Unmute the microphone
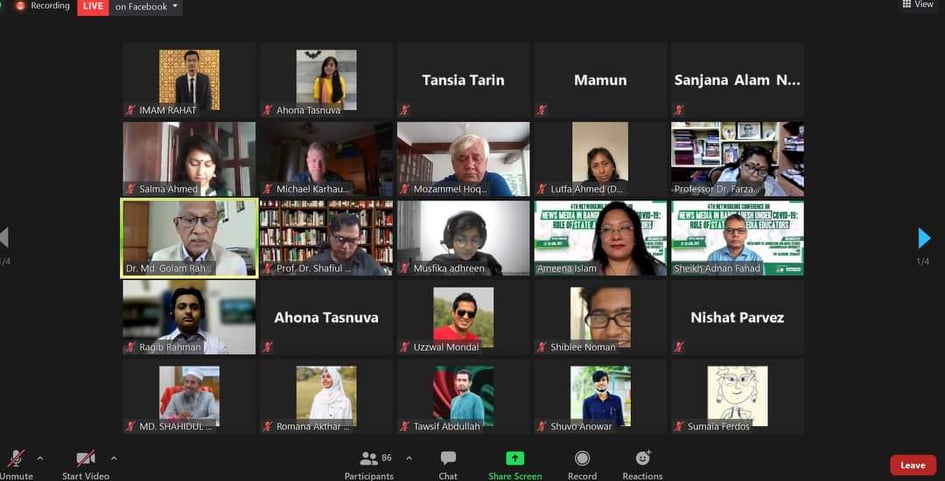The height and width of the screenshot is (481, 945). click(16, 458)
